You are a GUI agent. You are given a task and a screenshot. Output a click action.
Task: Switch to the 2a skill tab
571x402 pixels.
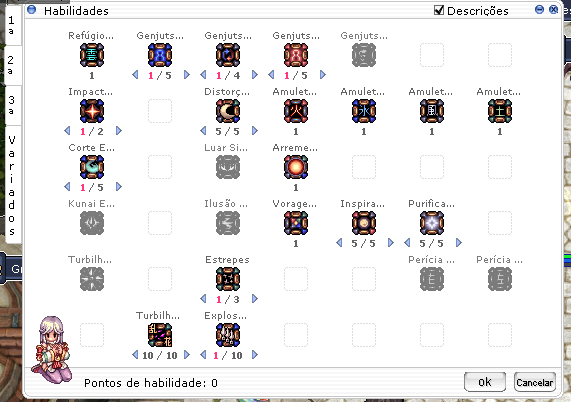click(x=12, y=65)
